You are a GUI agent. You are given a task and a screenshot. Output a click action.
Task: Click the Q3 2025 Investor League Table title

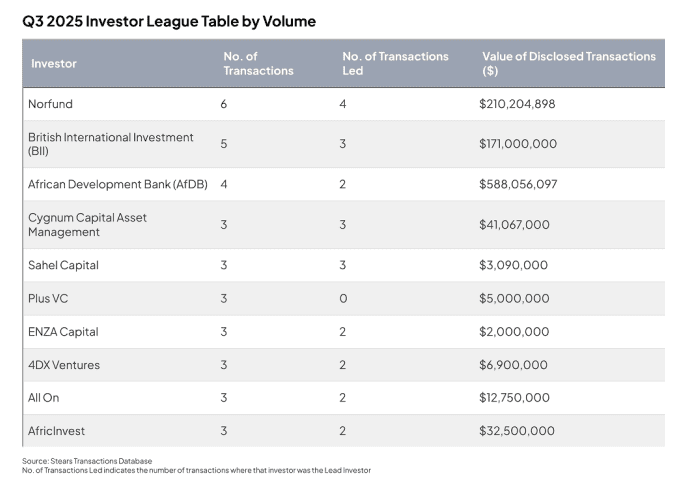169,21
